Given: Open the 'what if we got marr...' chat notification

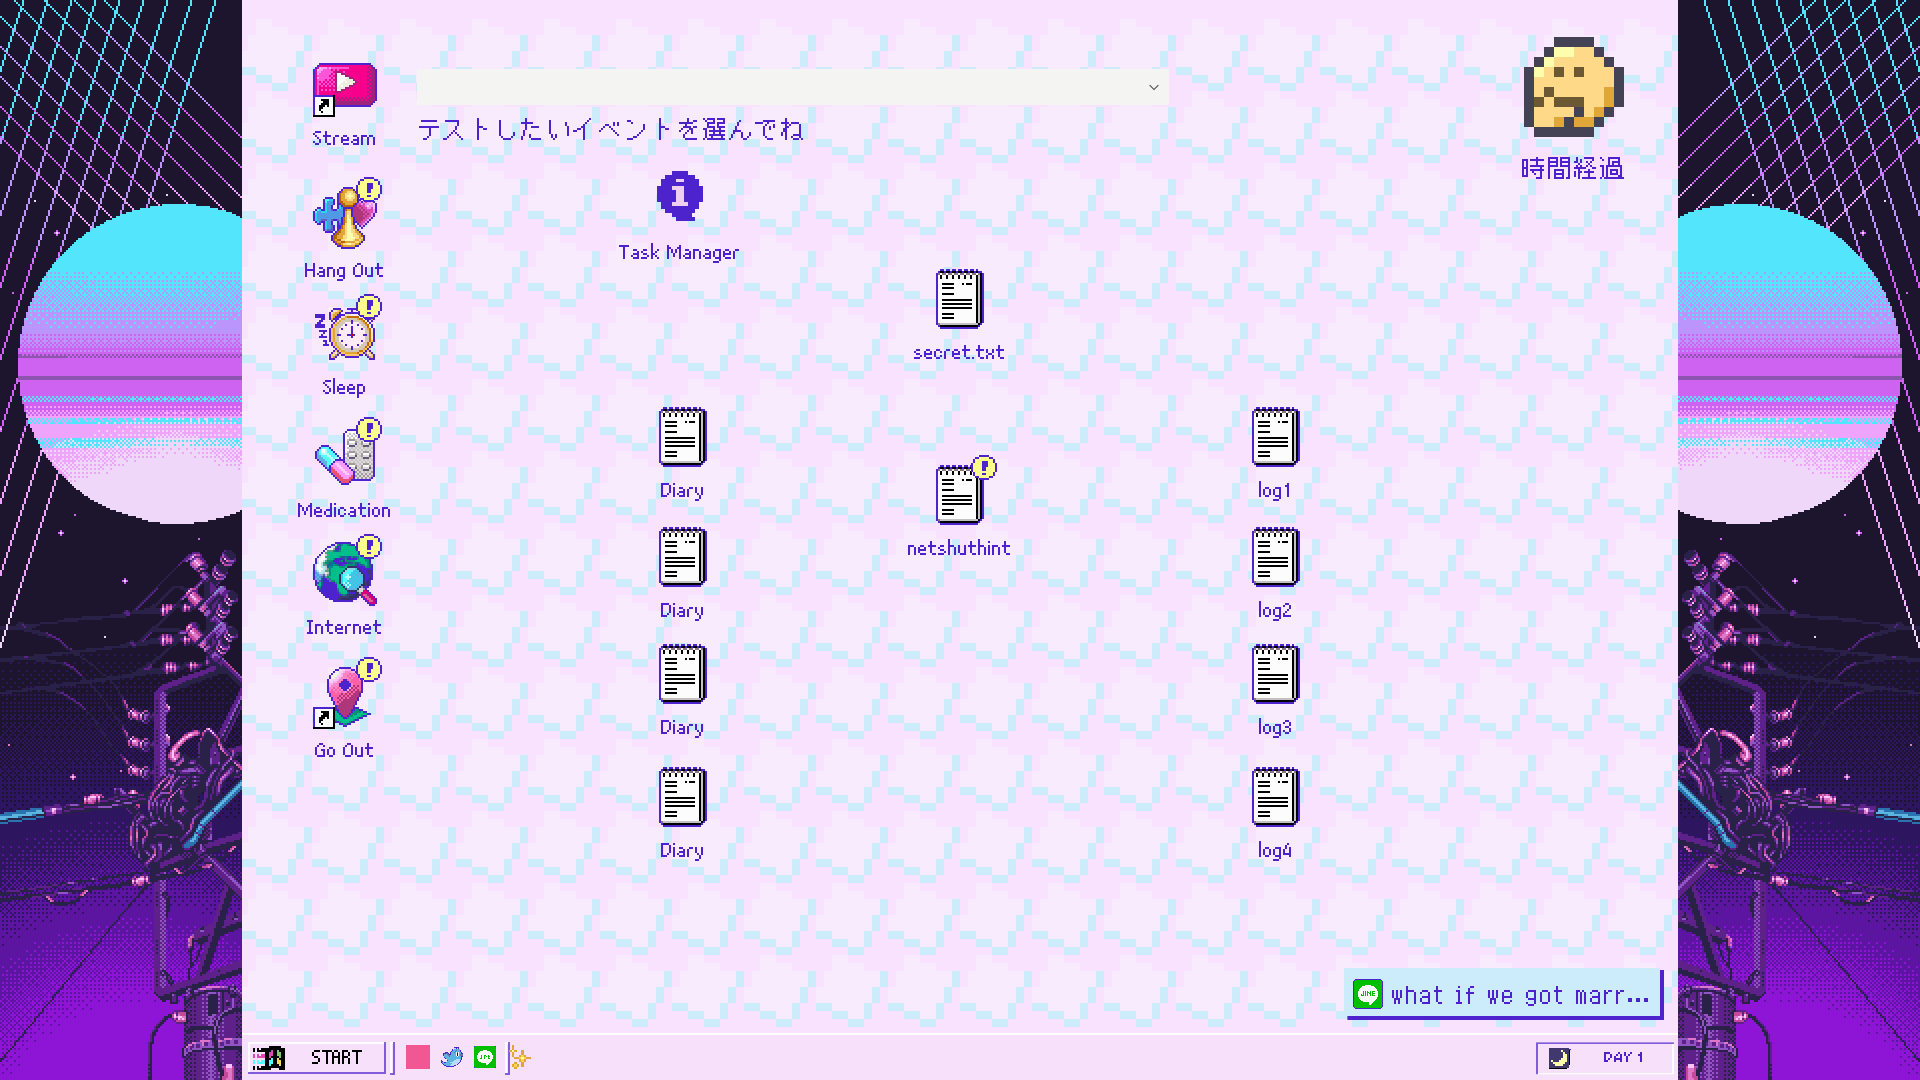Looking at the screenshot, I should [1504, 995].
